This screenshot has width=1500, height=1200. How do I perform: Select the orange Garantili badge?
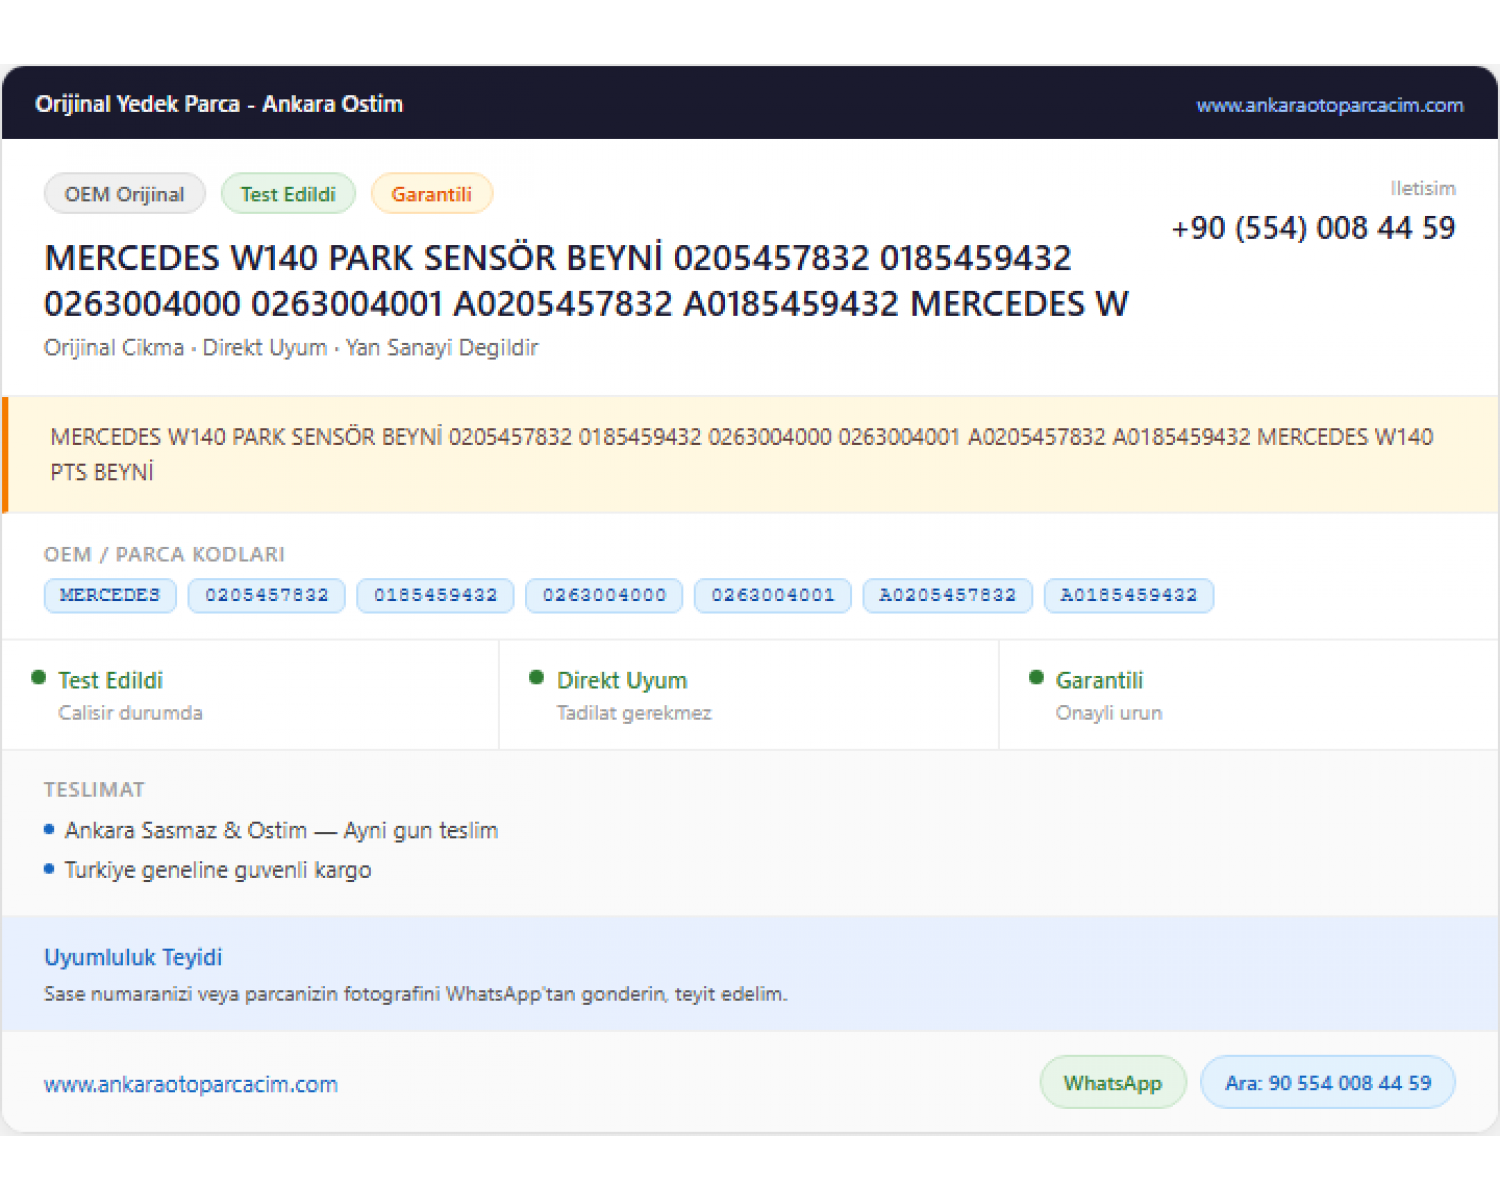click(432, 194)
